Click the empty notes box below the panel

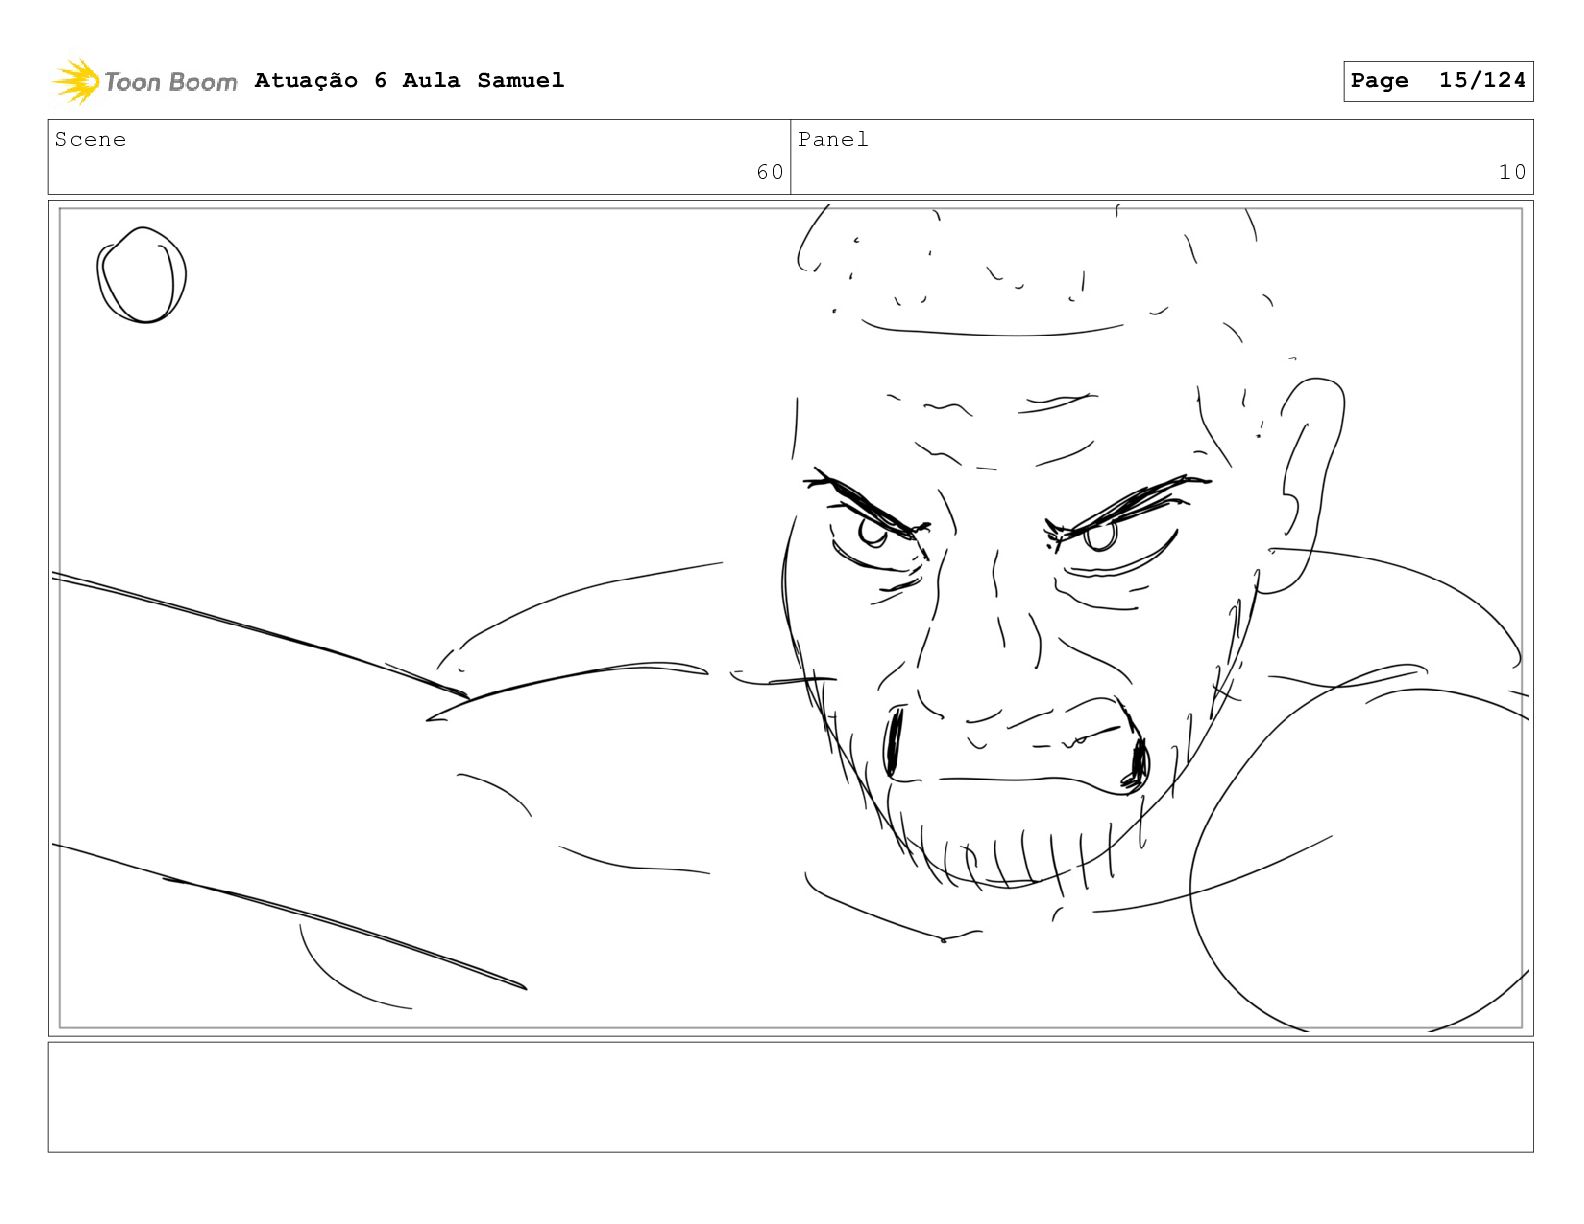[x=790, y=1097]
